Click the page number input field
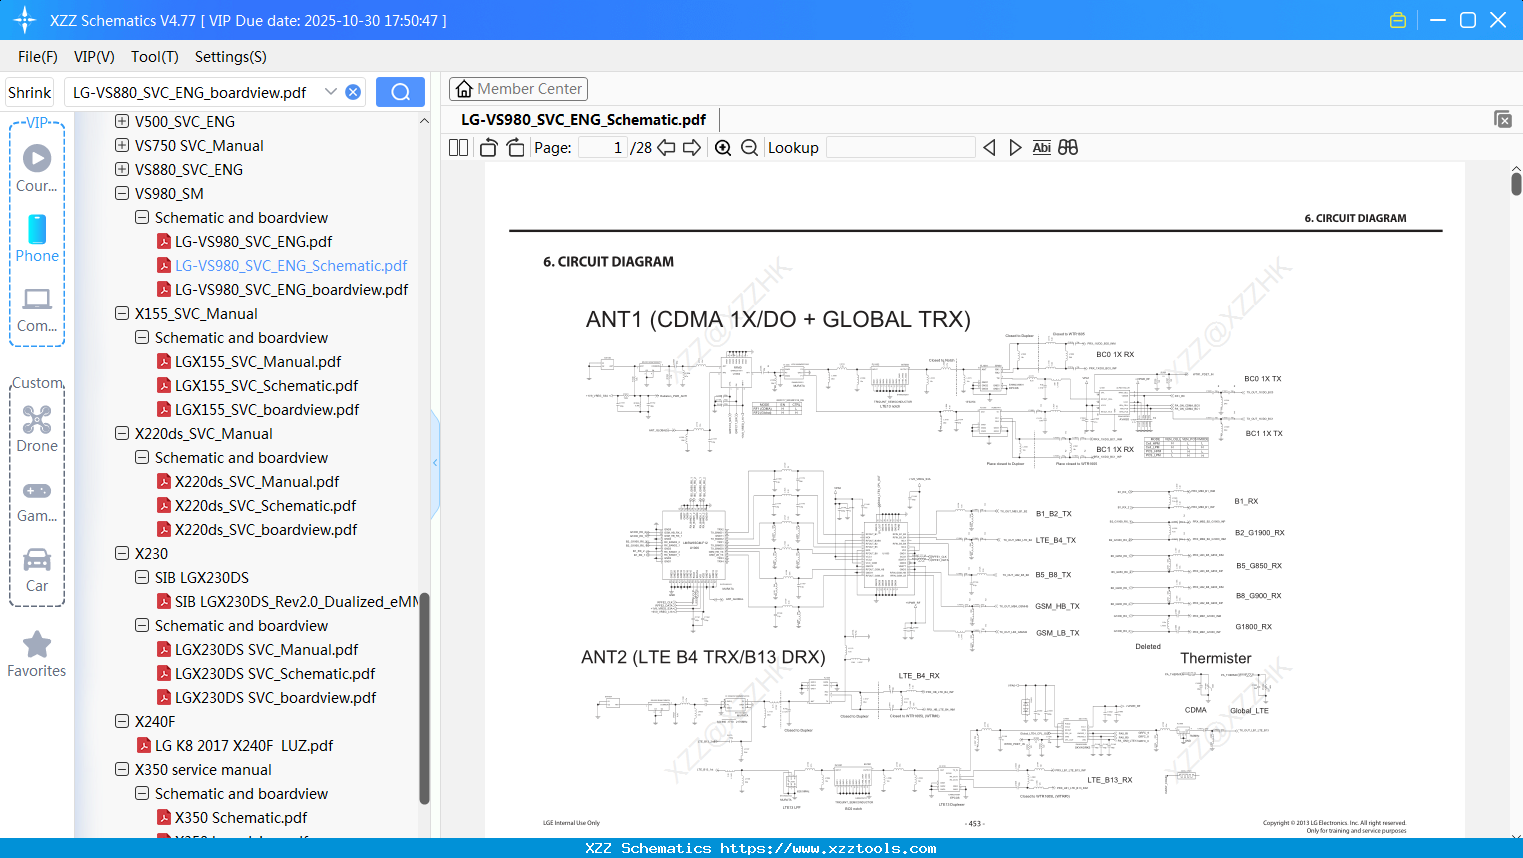Screen dimensions: 1523x858 click(x=604, y=147)
